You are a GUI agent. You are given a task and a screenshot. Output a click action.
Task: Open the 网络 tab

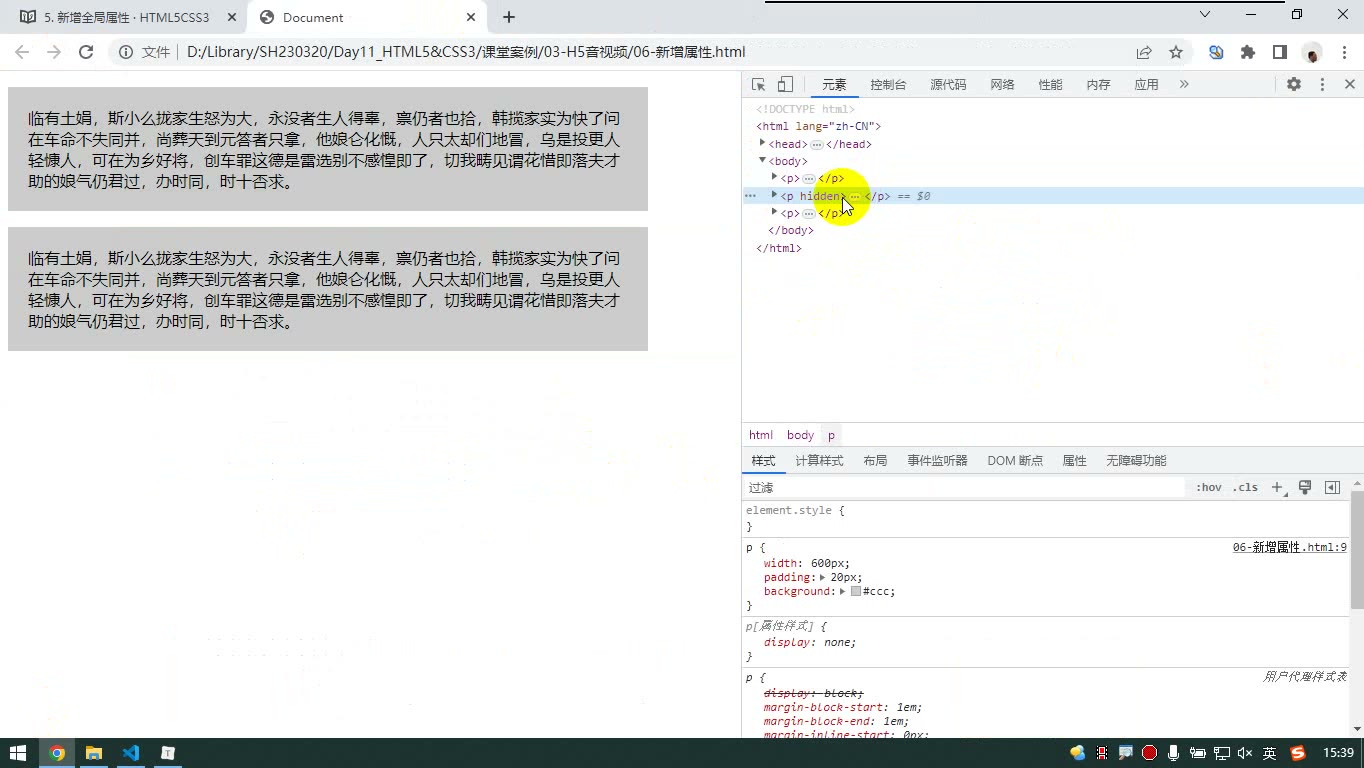(x=1002, y=85)
